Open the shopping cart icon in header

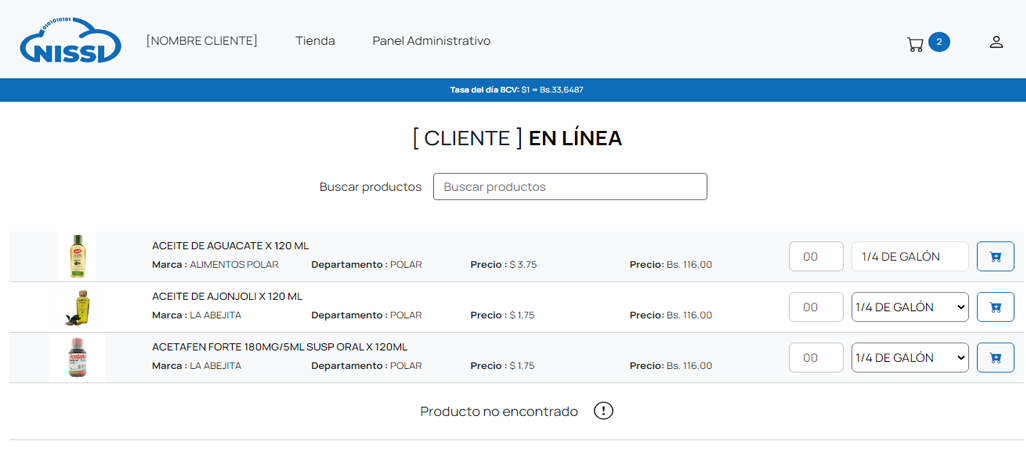pos(915,43)
